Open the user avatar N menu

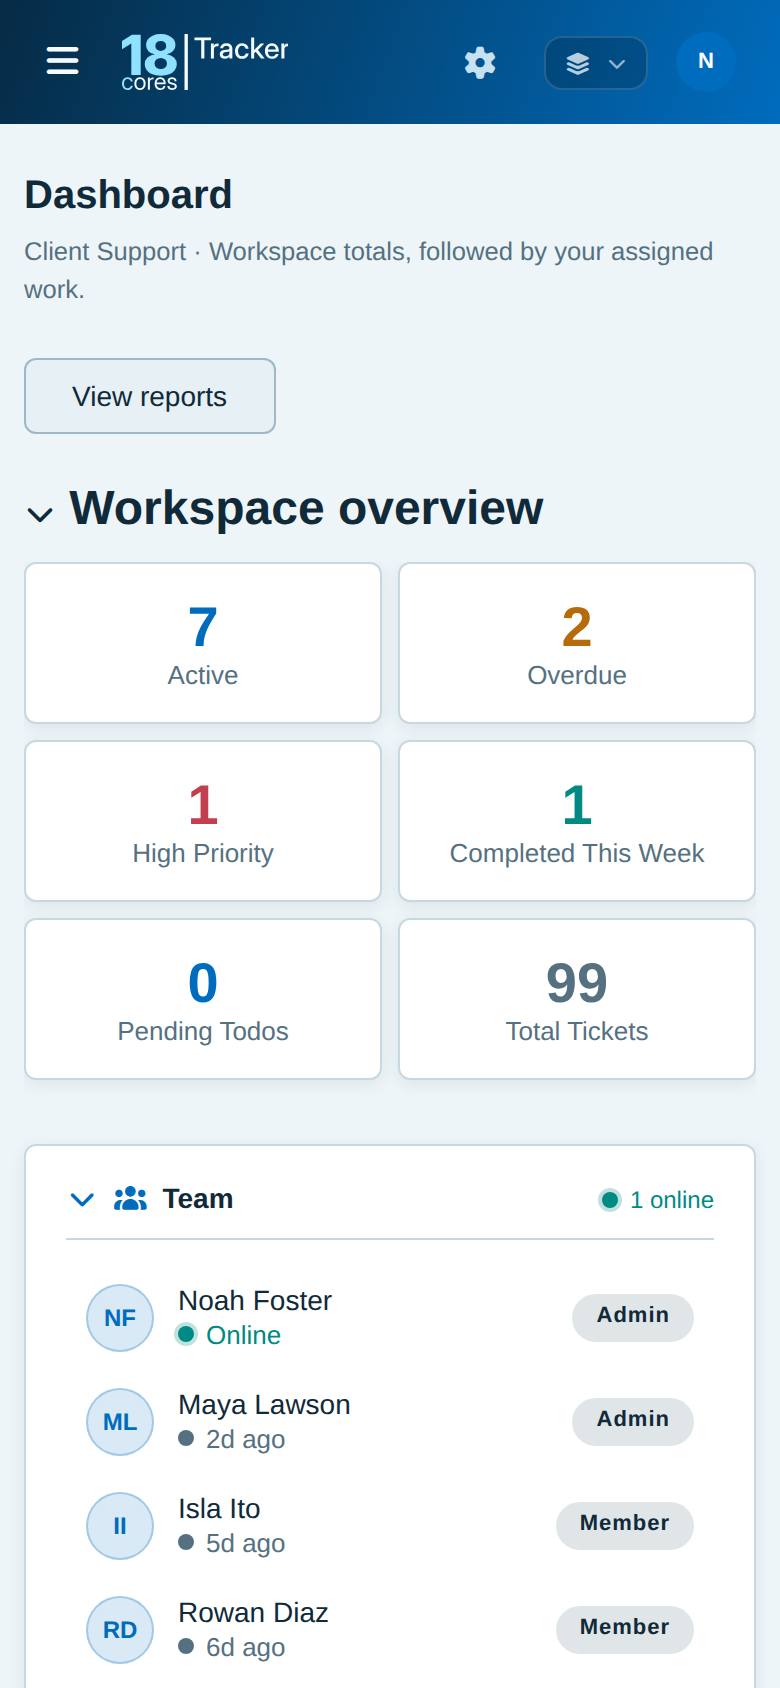tap(706, 62)
